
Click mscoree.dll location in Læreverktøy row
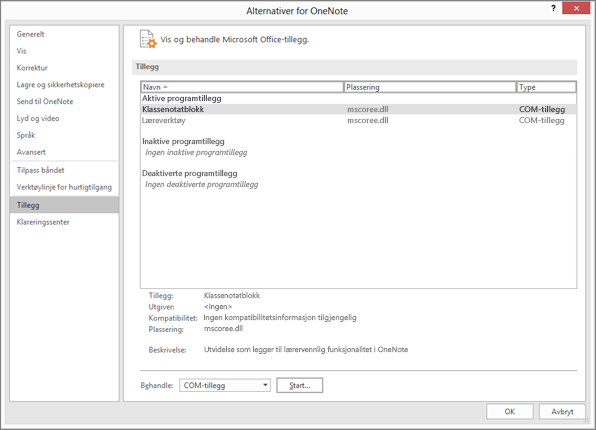pos(368,120)
